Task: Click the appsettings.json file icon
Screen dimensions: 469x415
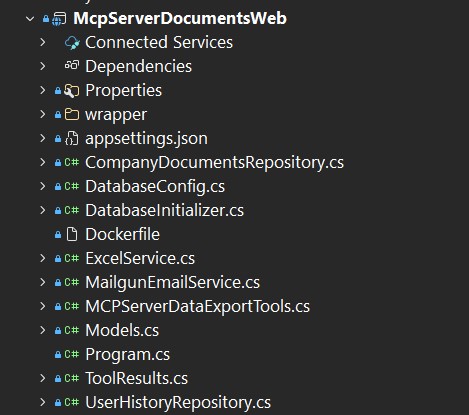Action: (72, 138)
